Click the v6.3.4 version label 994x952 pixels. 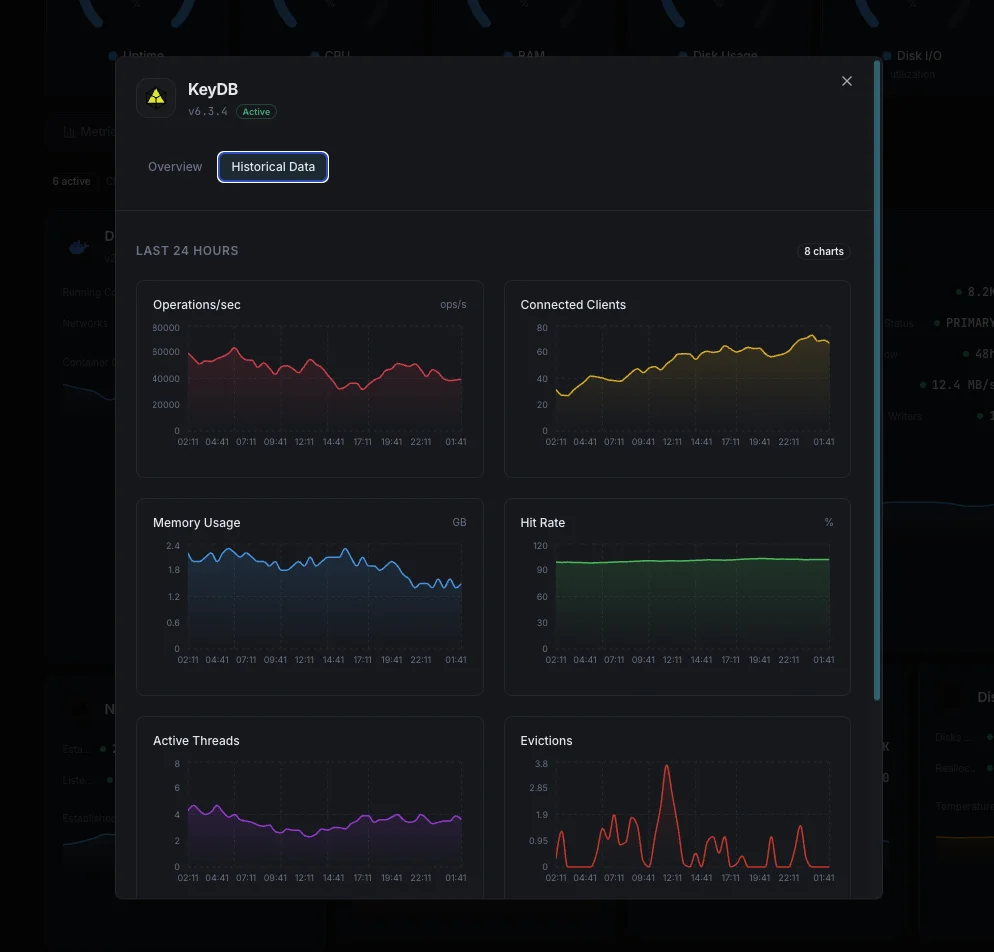click(207, 112)
